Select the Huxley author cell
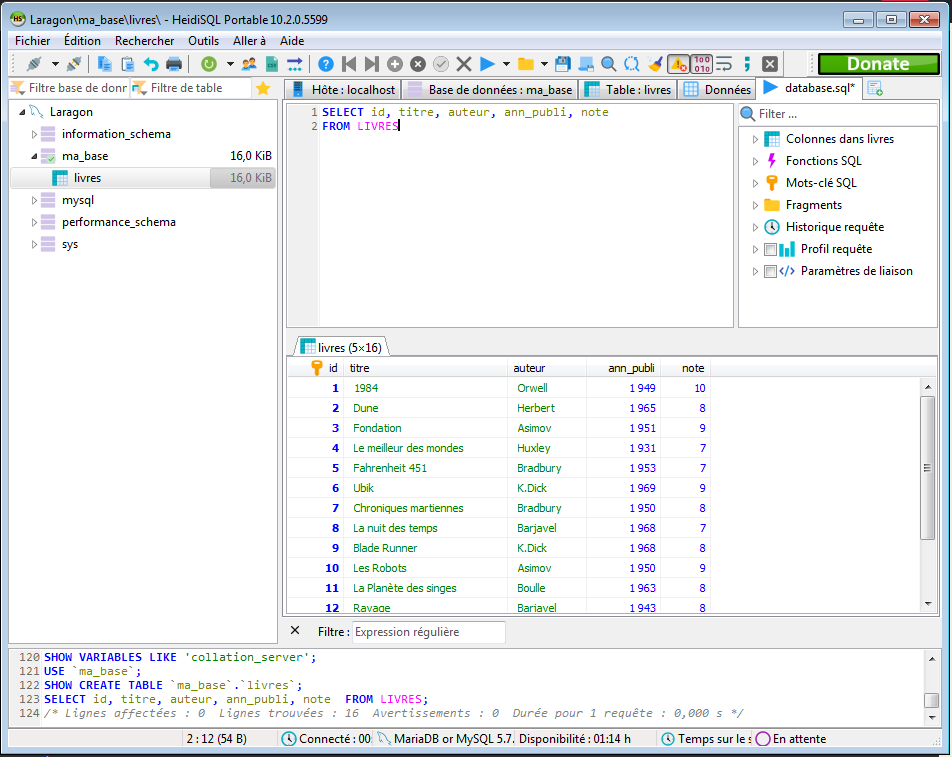Screen dimensions: 952x757 [x=547, y=448]
